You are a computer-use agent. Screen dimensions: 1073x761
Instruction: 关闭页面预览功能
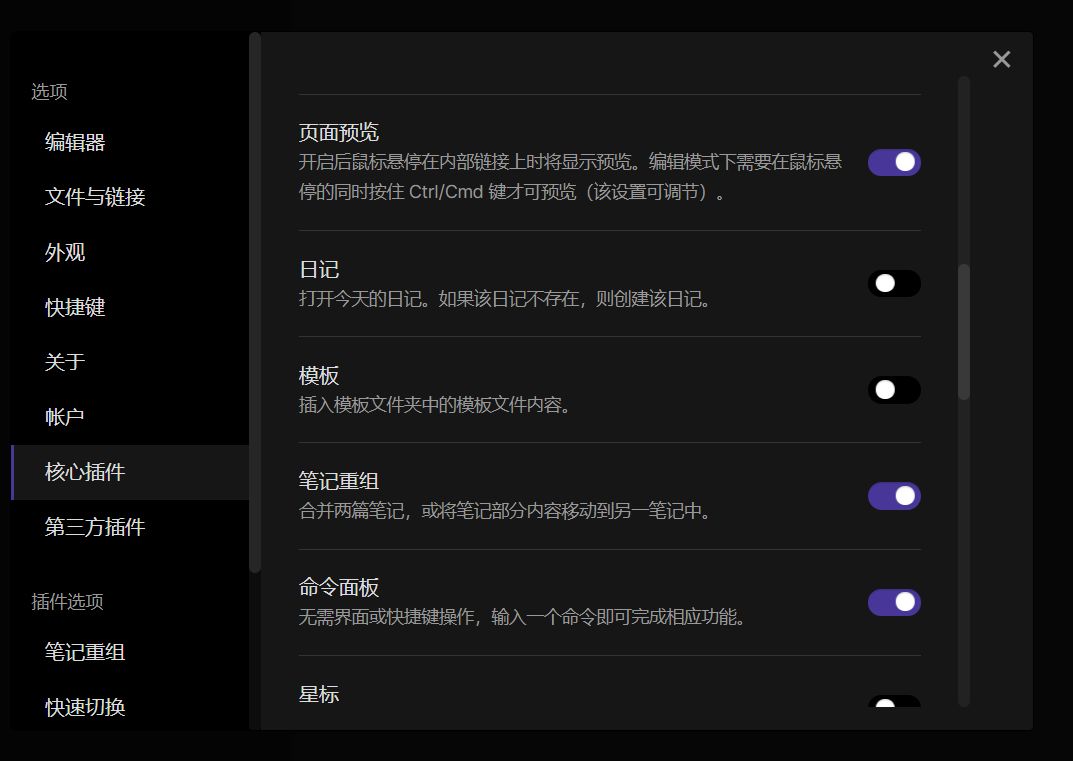coord(893,162)
